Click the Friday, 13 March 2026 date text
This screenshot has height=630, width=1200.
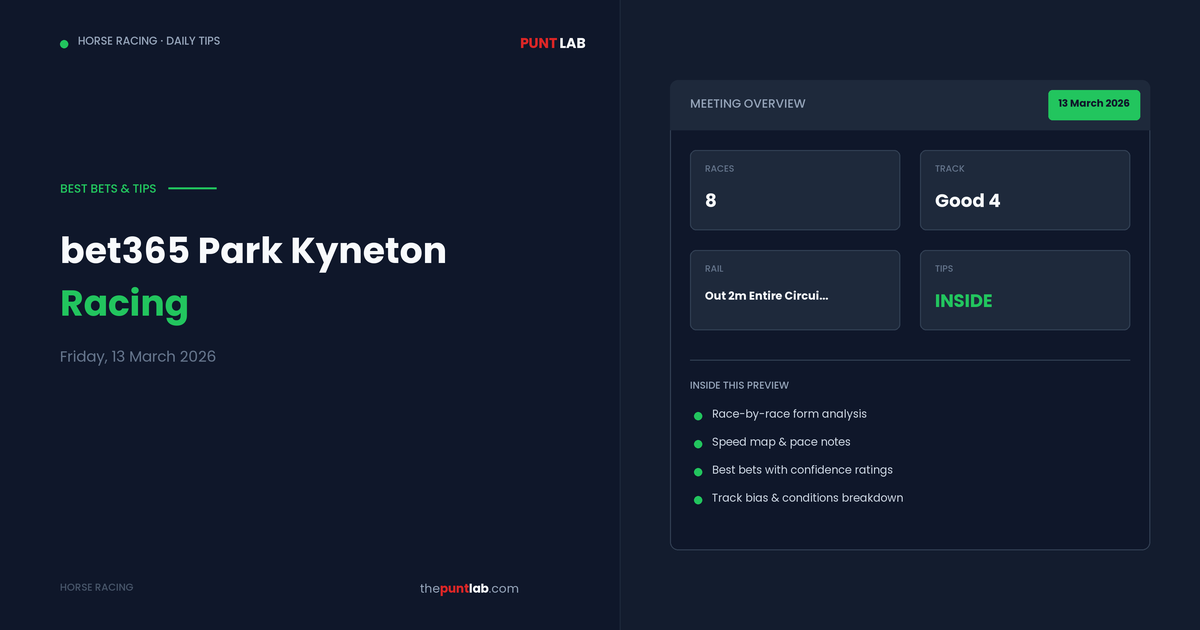[x=137, y=356]
